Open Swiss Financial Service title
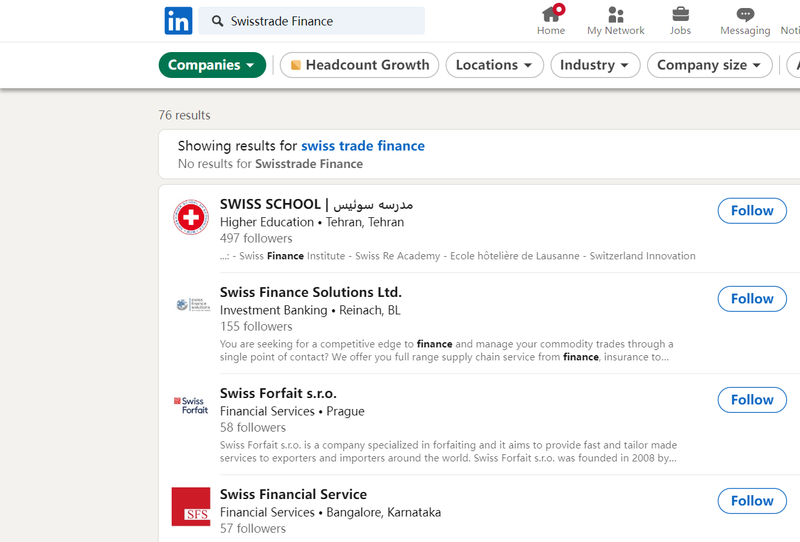 [293, 494]
